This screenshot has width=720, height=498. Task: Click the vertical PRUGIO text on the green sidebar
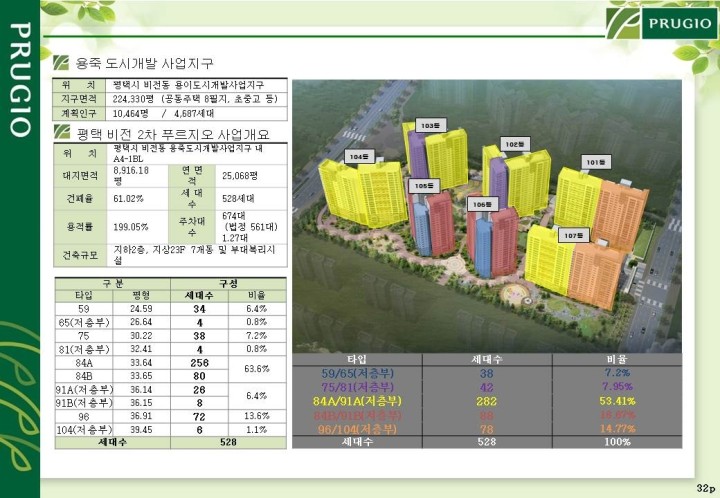[x=20, y=79]
